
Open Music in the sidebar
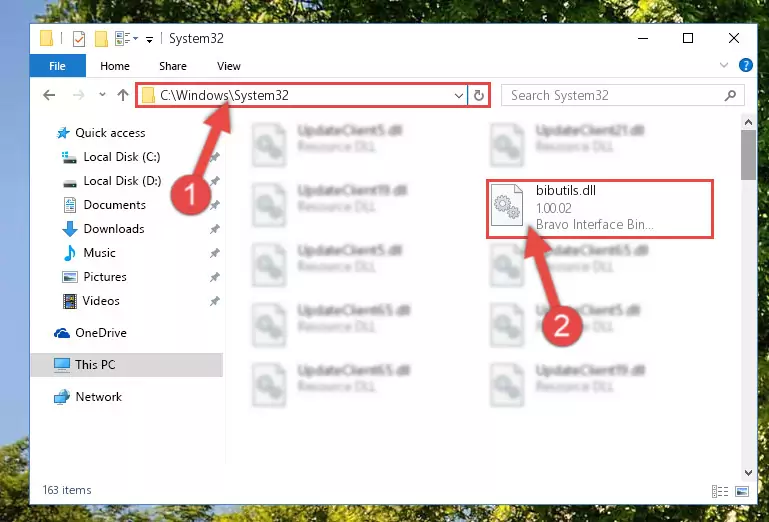(100, 253)
